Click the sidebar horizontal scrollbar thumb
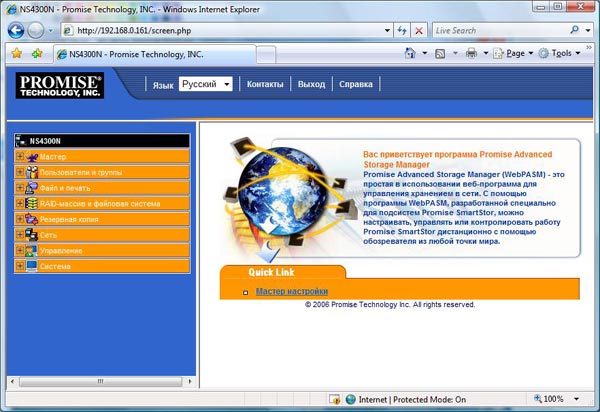 click(101, 381)
